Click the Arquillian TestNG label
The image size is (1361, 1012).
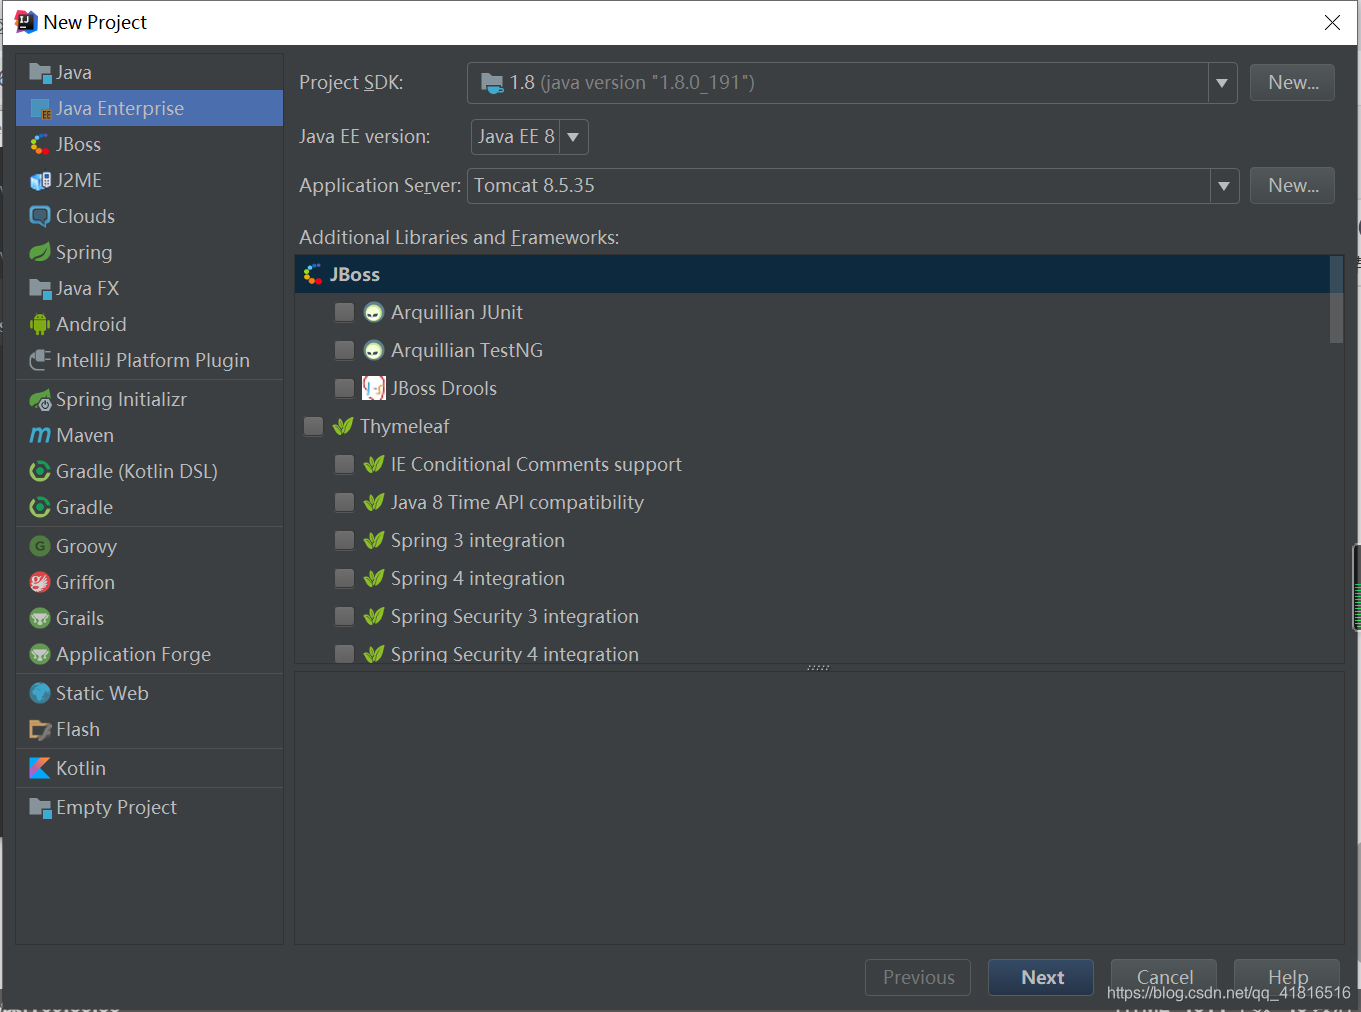(x=467, y=350)
